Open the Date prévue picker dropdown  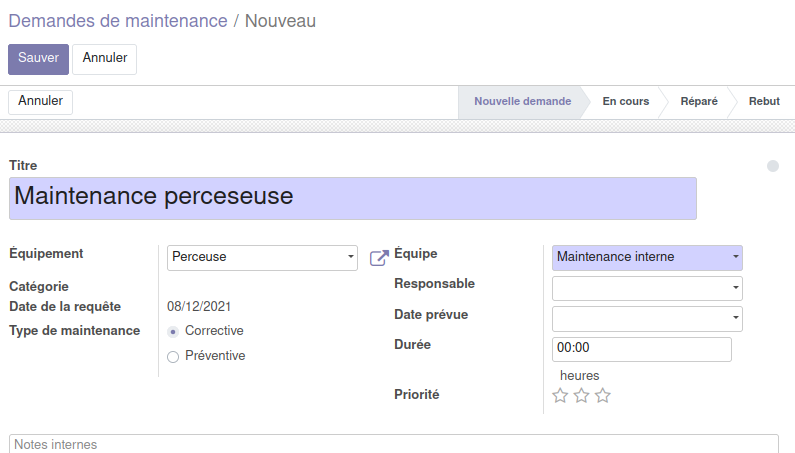pyautogui.click(x=647, y=319)
